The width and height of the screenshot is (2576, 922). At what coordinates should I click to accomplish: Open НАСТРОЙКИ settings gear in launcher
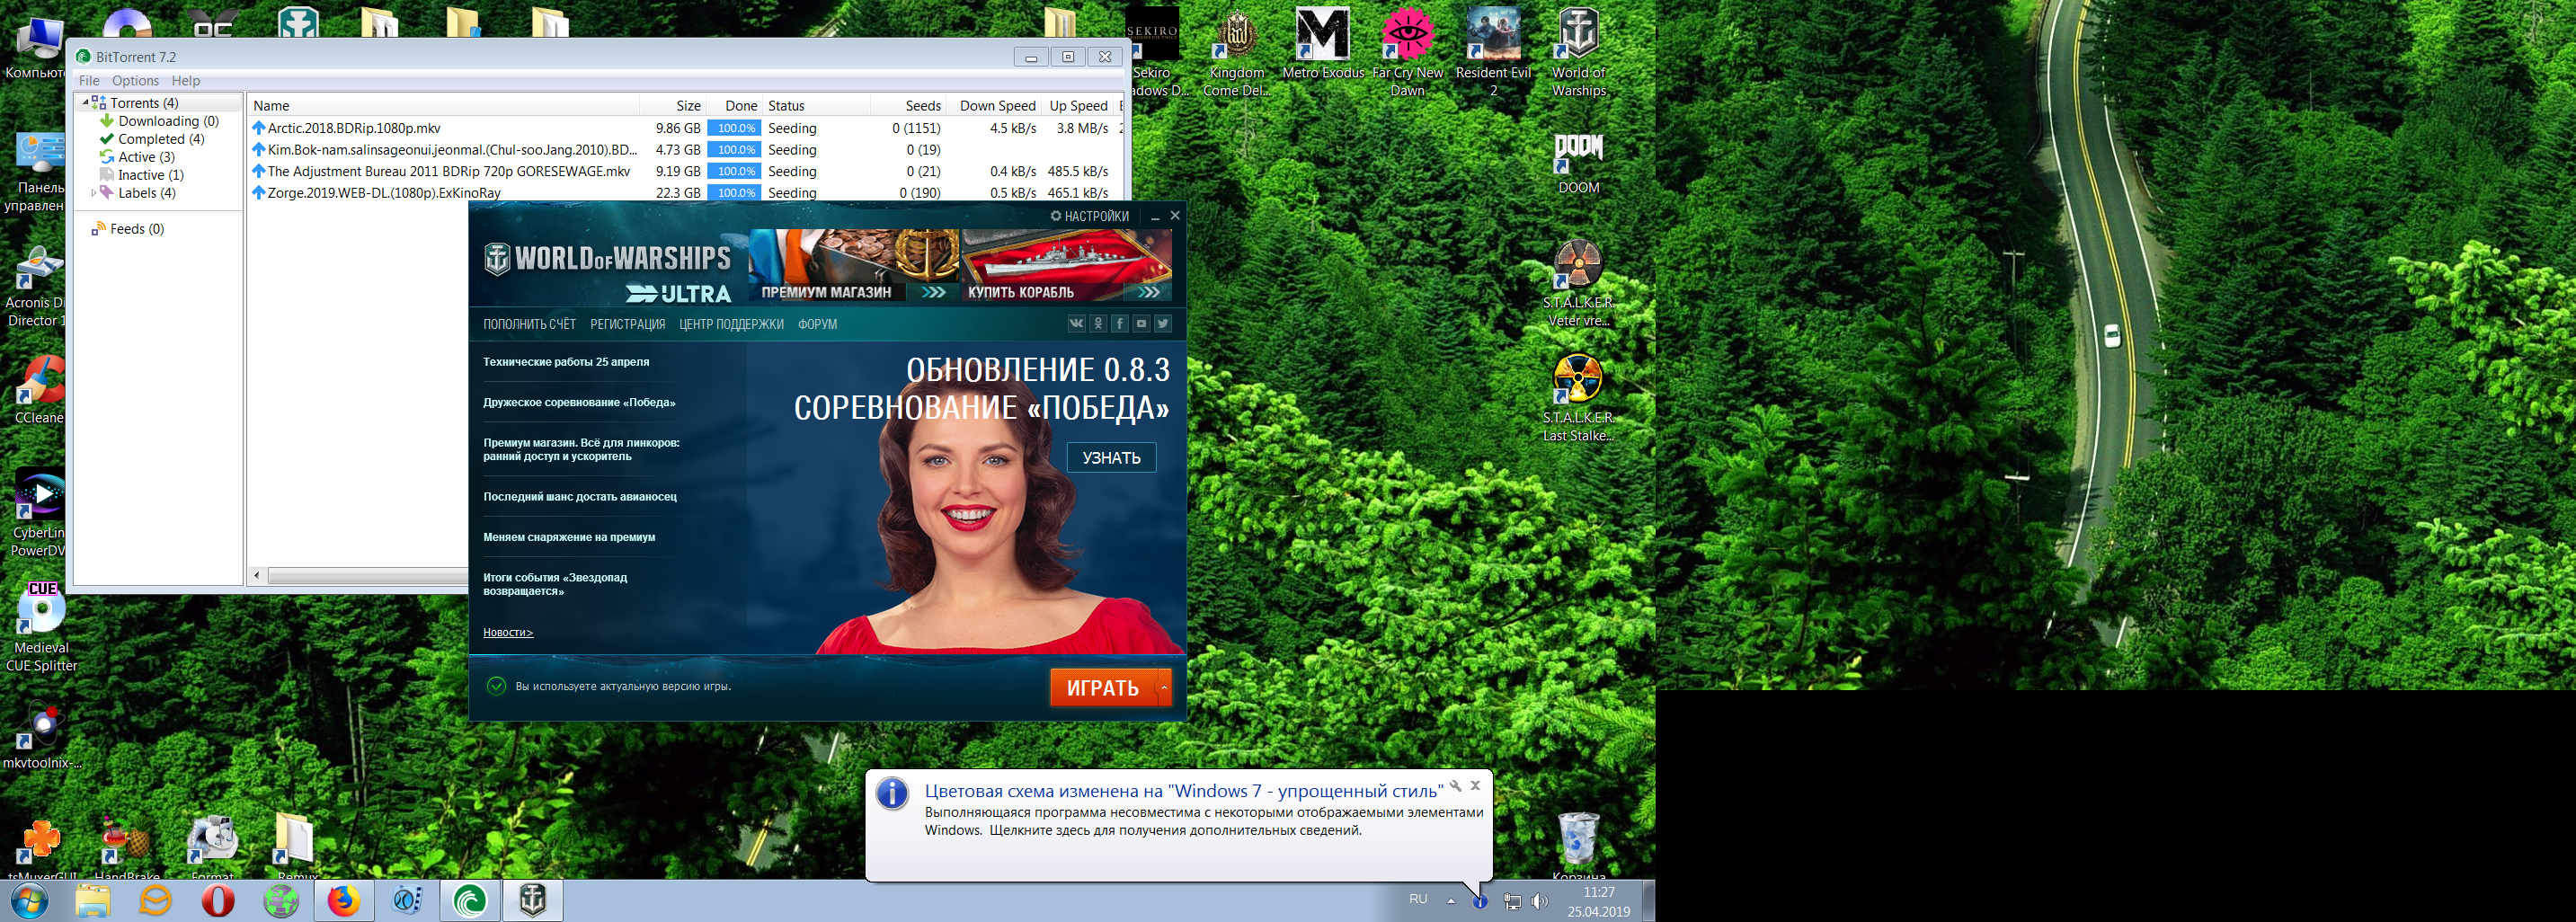1089,216
